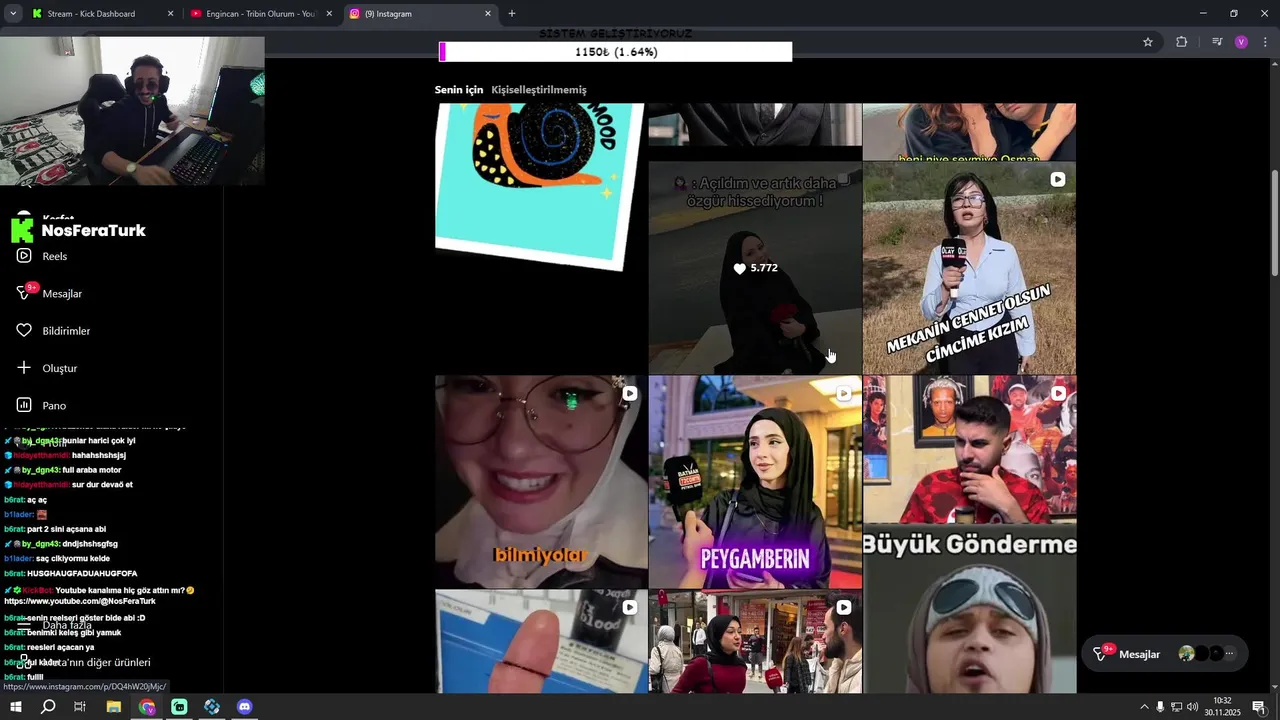Viewport: 1280px width, 720px height.
Task: Open the bilmiyolar glasses reel
Action: click(541, 482)
